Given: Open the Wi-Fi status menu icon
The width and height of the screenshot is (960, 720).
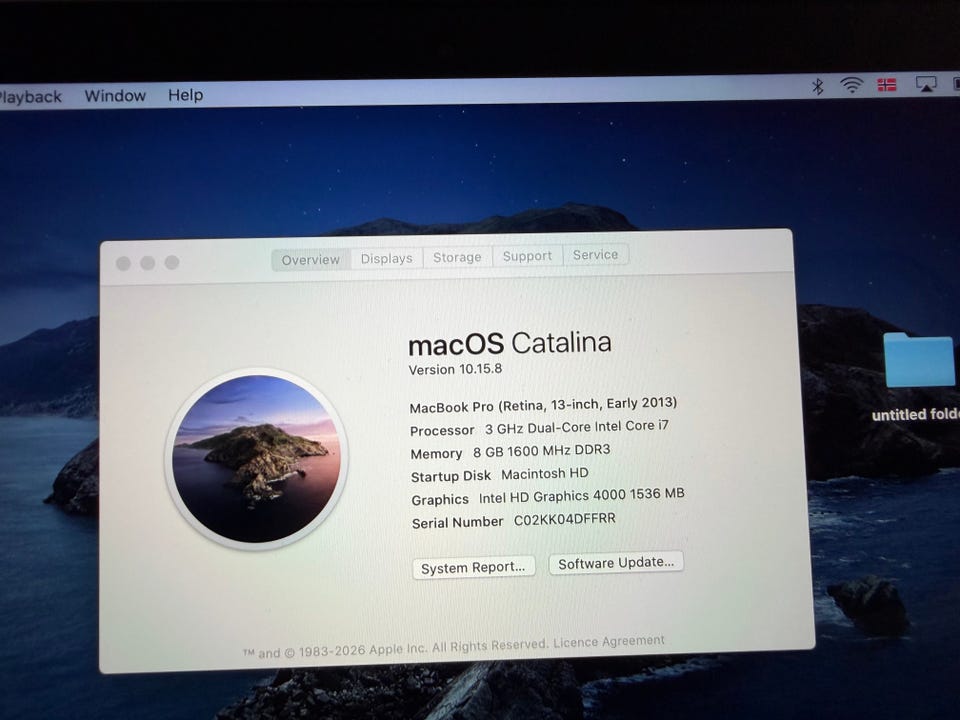Looking at the screenshot, I should click(851, 85).
